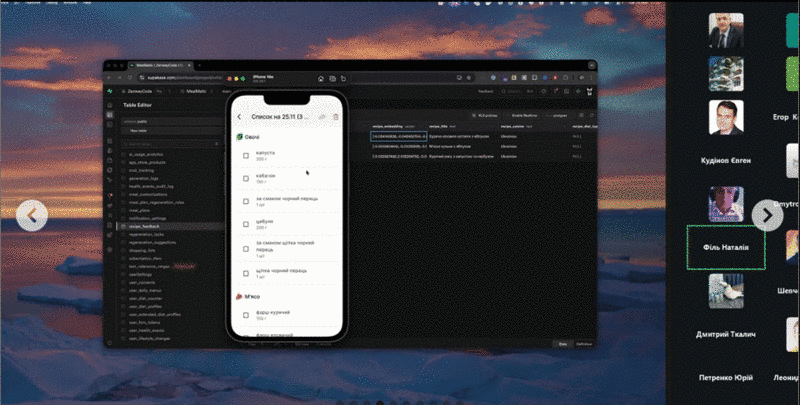Click the Definition tab at bottom right
The height and width of the screenshot is (405, 800).
pos(584,345)
